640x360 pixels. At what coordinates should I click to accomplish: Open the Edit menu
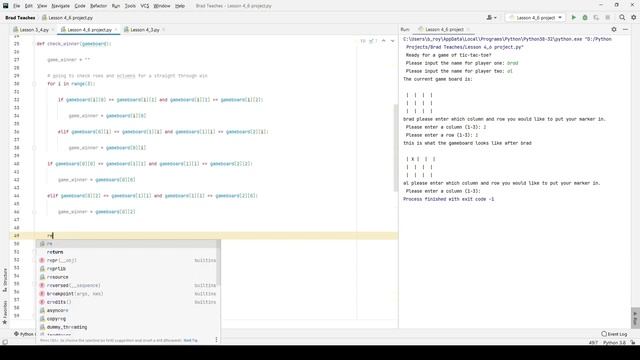(29, 6)
